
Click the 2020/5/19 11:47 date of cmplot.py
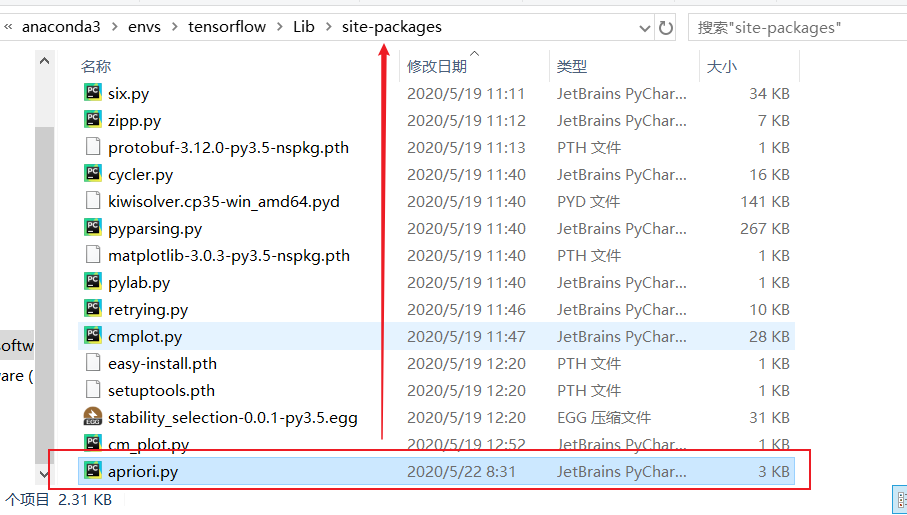pyautogui.click(x=466, y=336)
